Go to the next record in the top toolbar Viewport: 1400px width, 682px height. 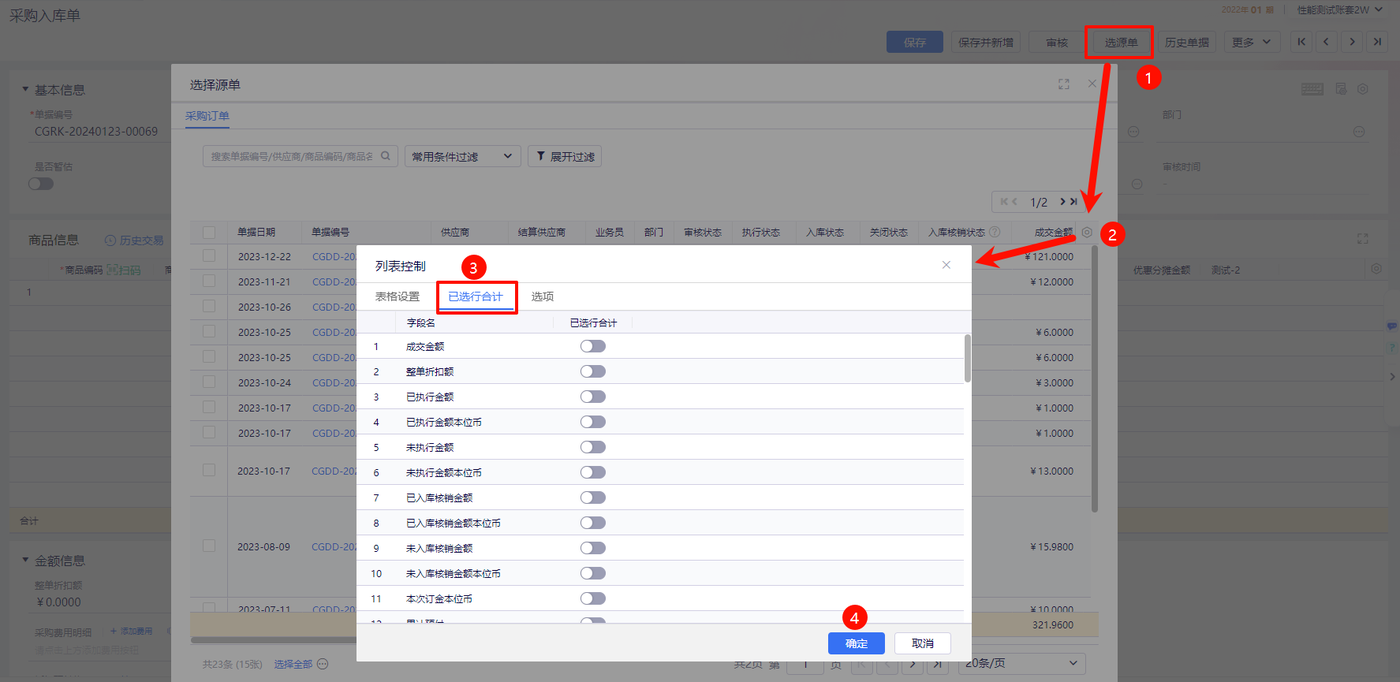[x=1352, y=42]
